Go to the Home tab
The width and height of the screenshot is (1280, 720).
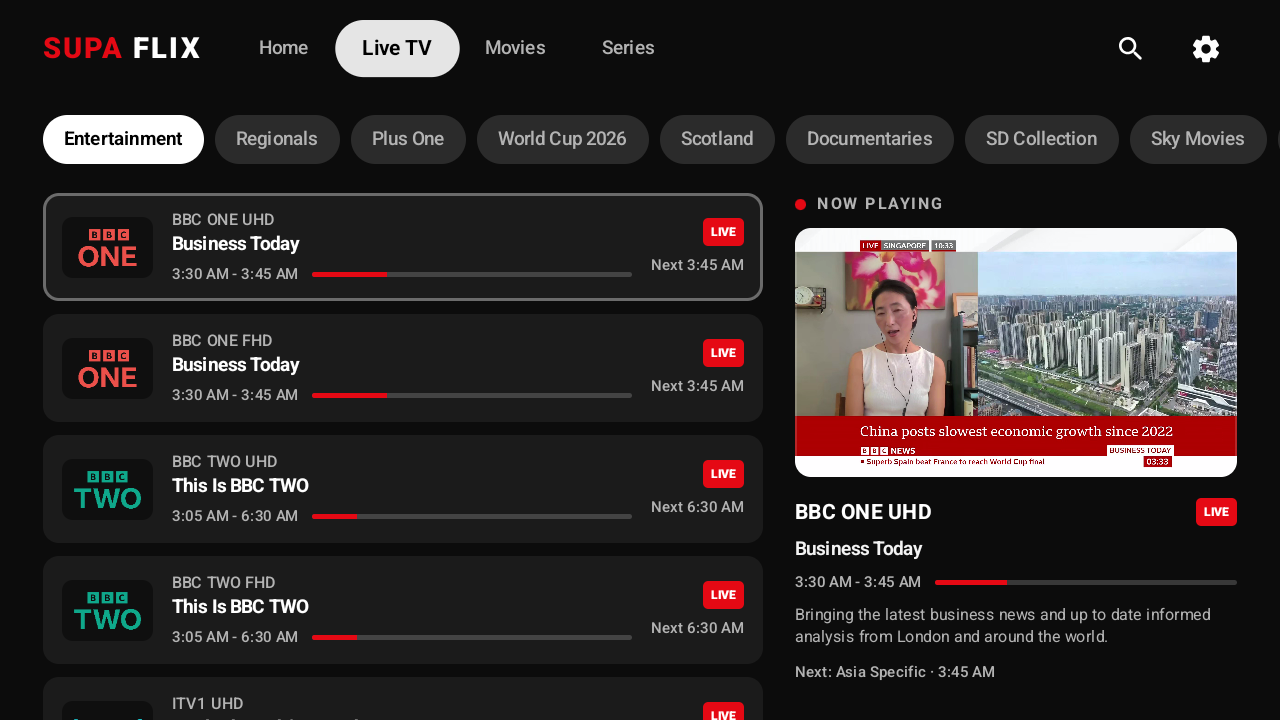pyautogui.click(x=283, y=48)
